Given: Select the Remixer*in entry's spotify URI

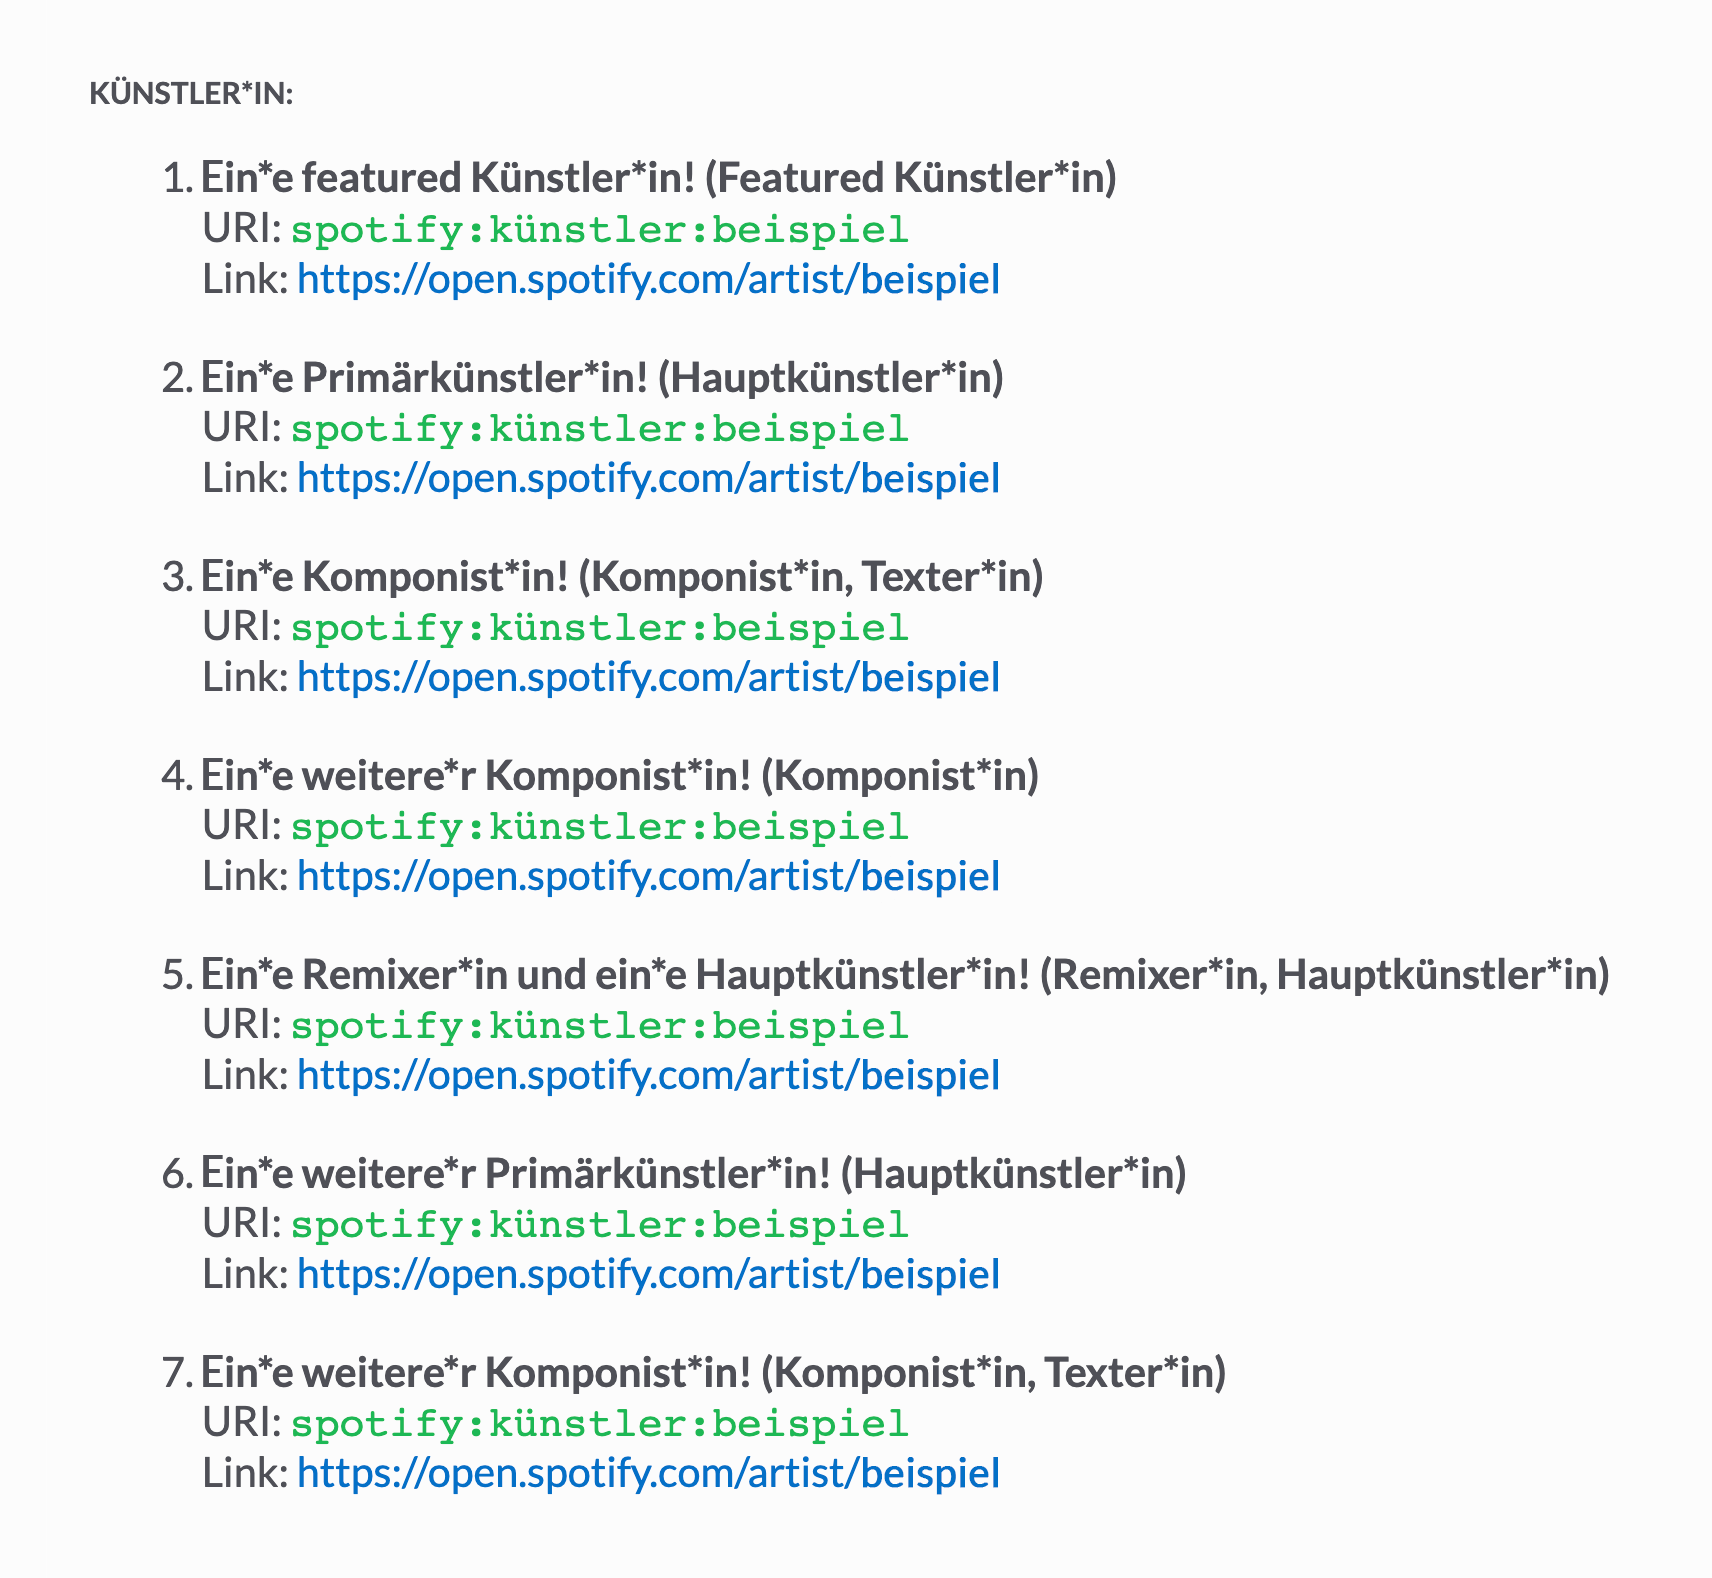Looking at the screenshot, I should [x=600, y=1026].
